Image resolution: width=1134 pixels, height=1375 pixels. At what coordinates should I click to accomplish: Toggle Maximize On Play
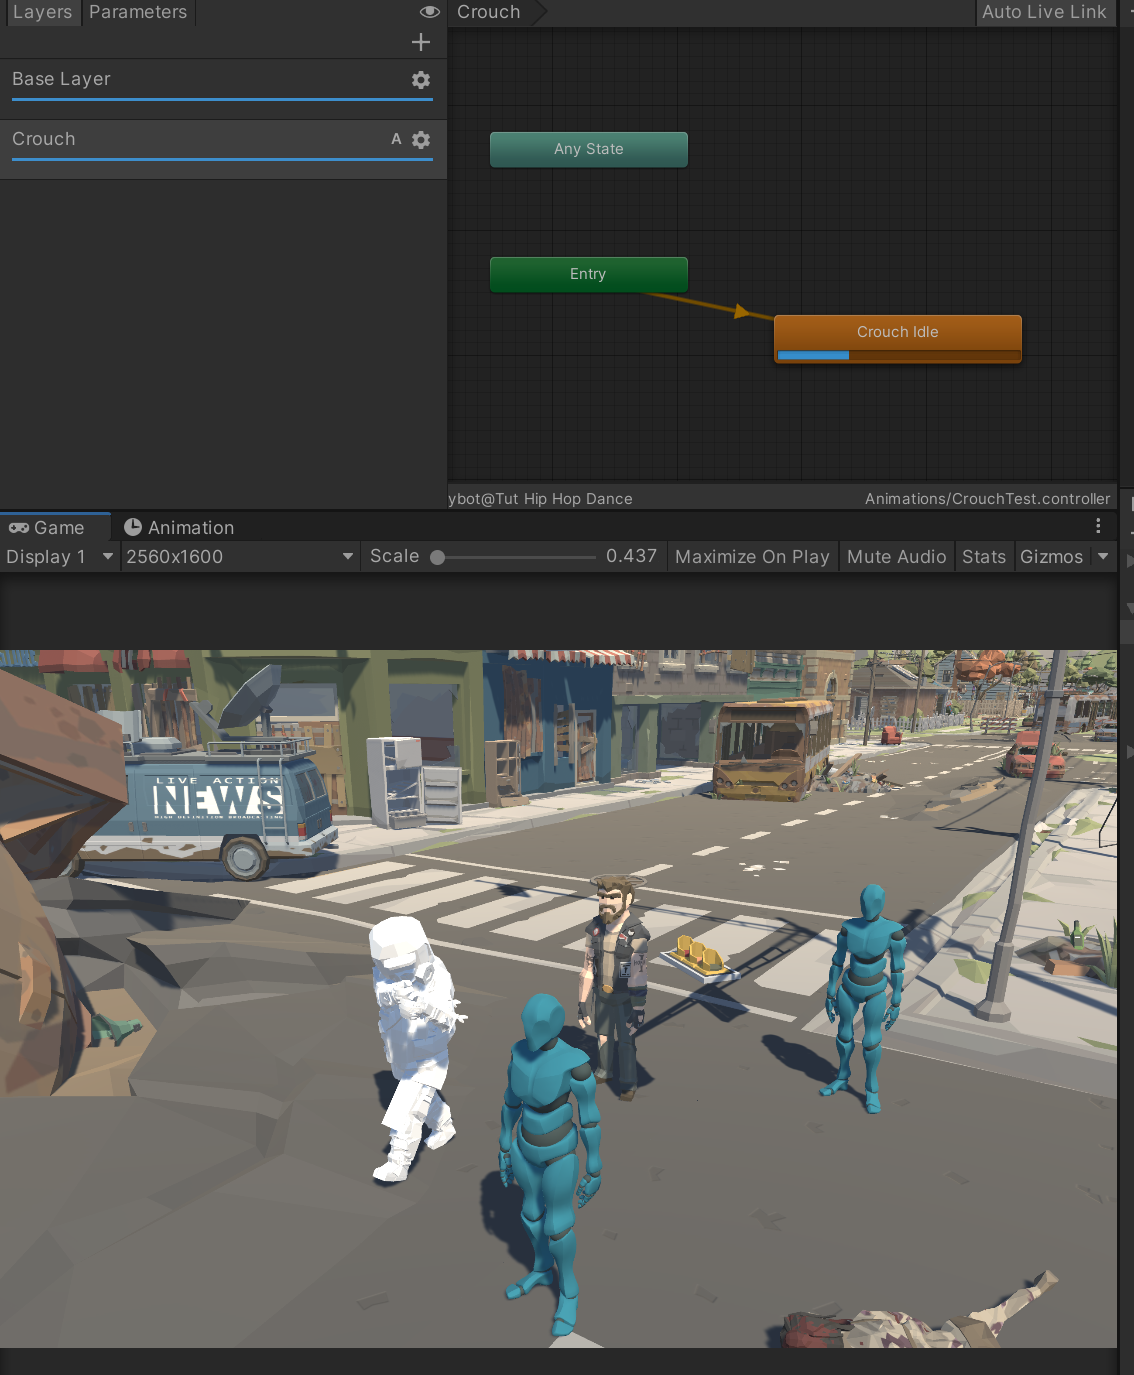[752, 557]
